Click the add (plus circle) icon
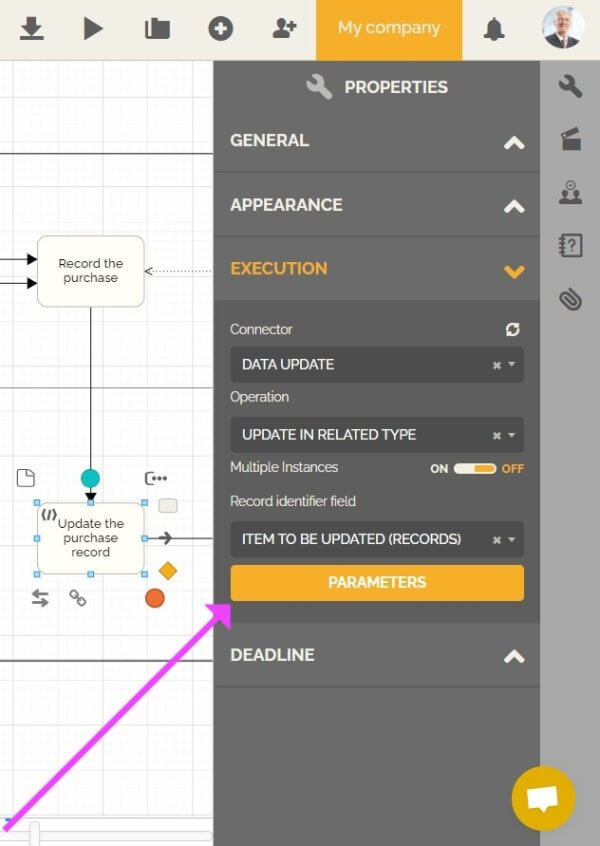600x846 pixels. [x=220, y=29]
